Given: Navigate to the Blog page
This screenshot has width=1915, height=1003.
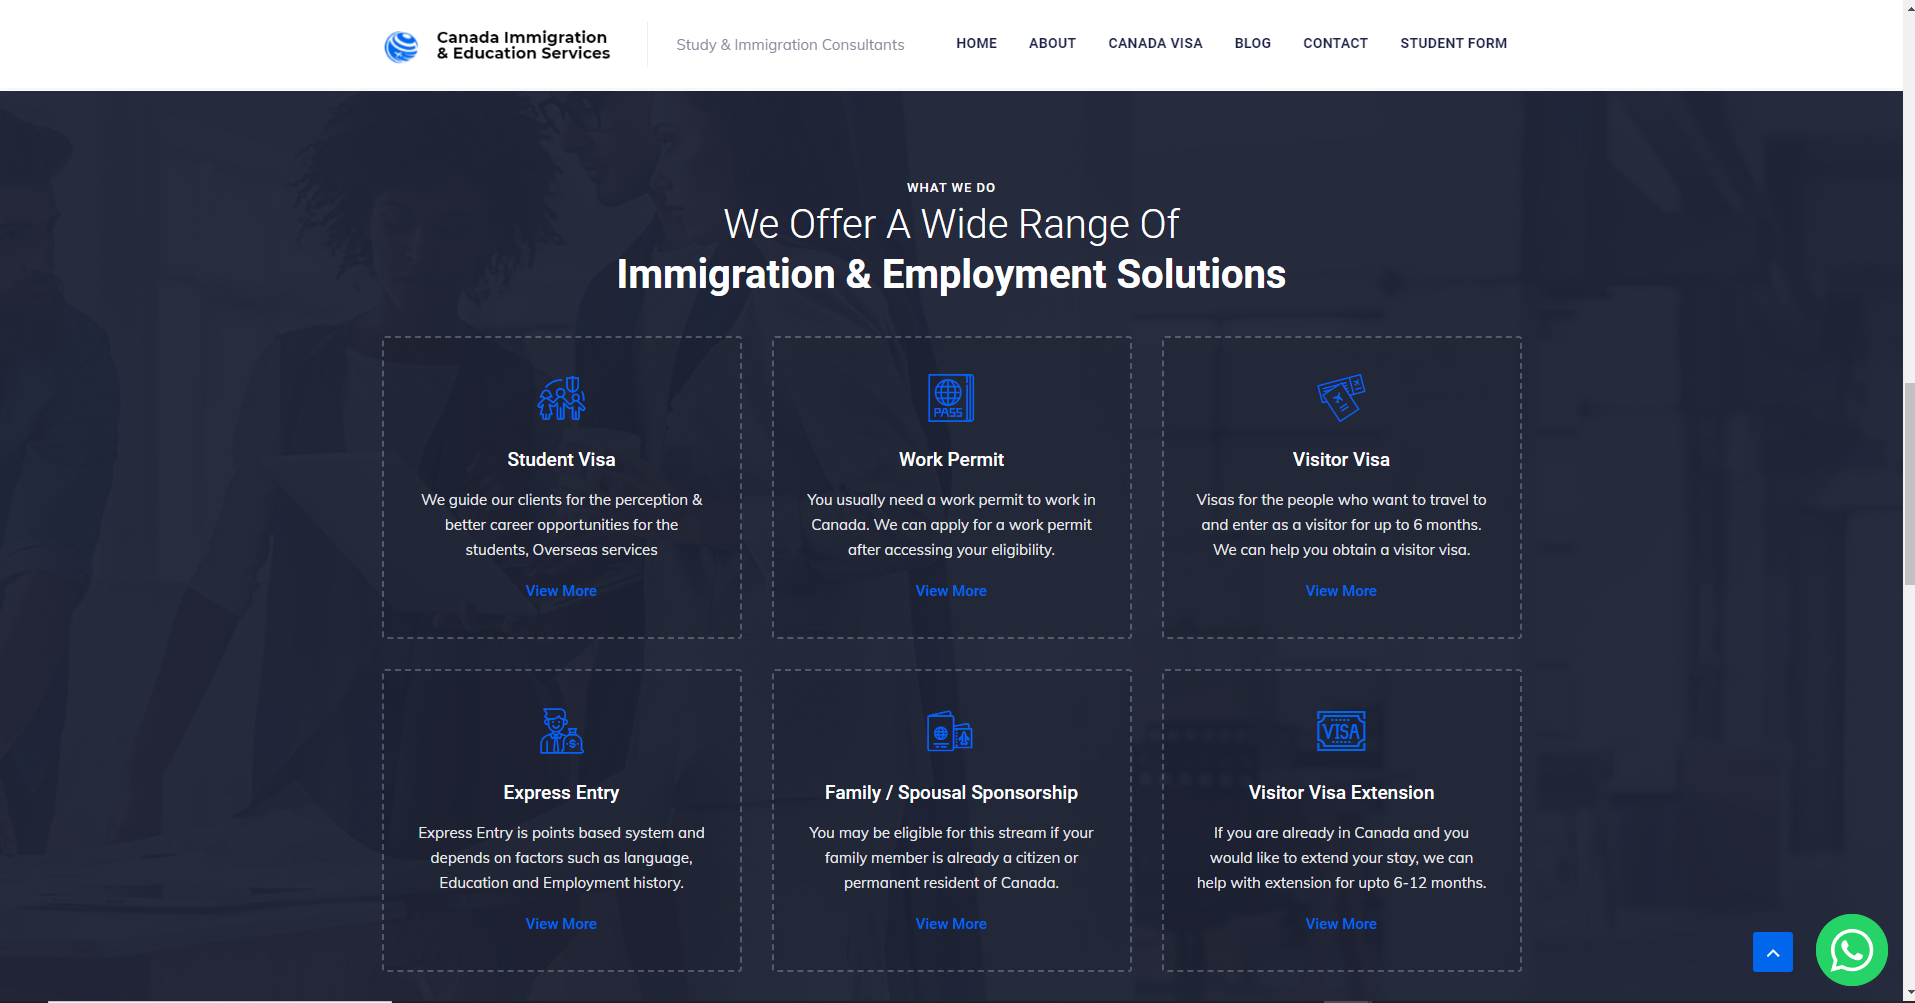Looking at the screenshot, I should pyautogui.click(x=1252, y=43).
